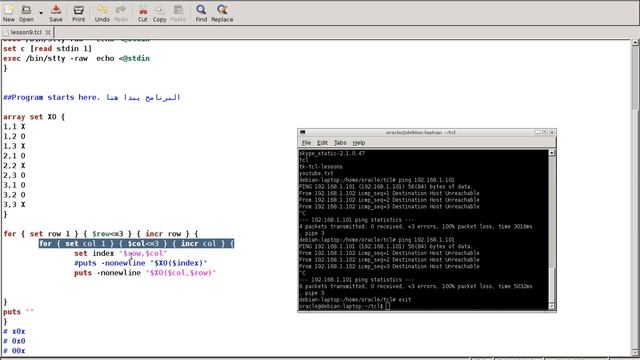Click the terminal scrollbar thumb
This screenshot has width=640, height=360.
coord(552,285)
